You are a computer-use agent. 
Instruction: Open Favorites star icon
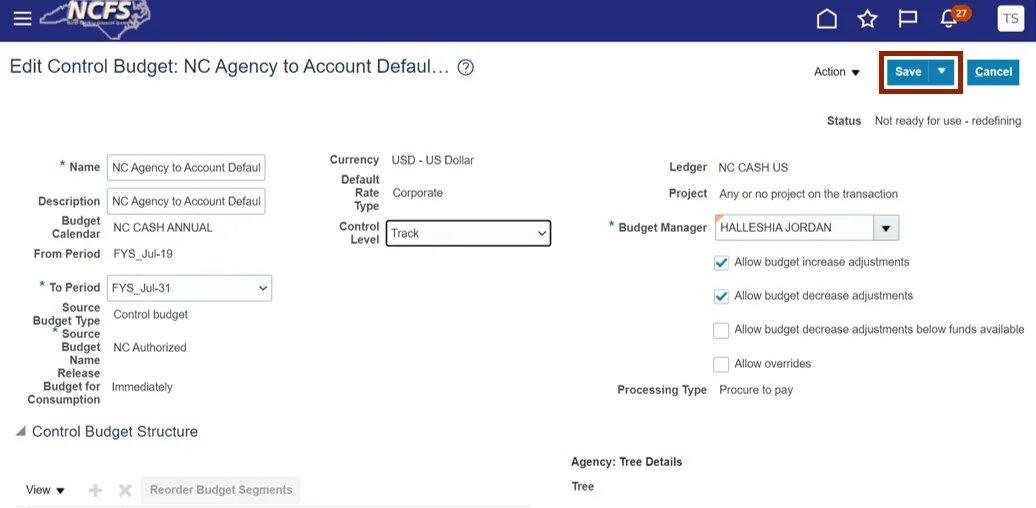click(x=867, y=19)
